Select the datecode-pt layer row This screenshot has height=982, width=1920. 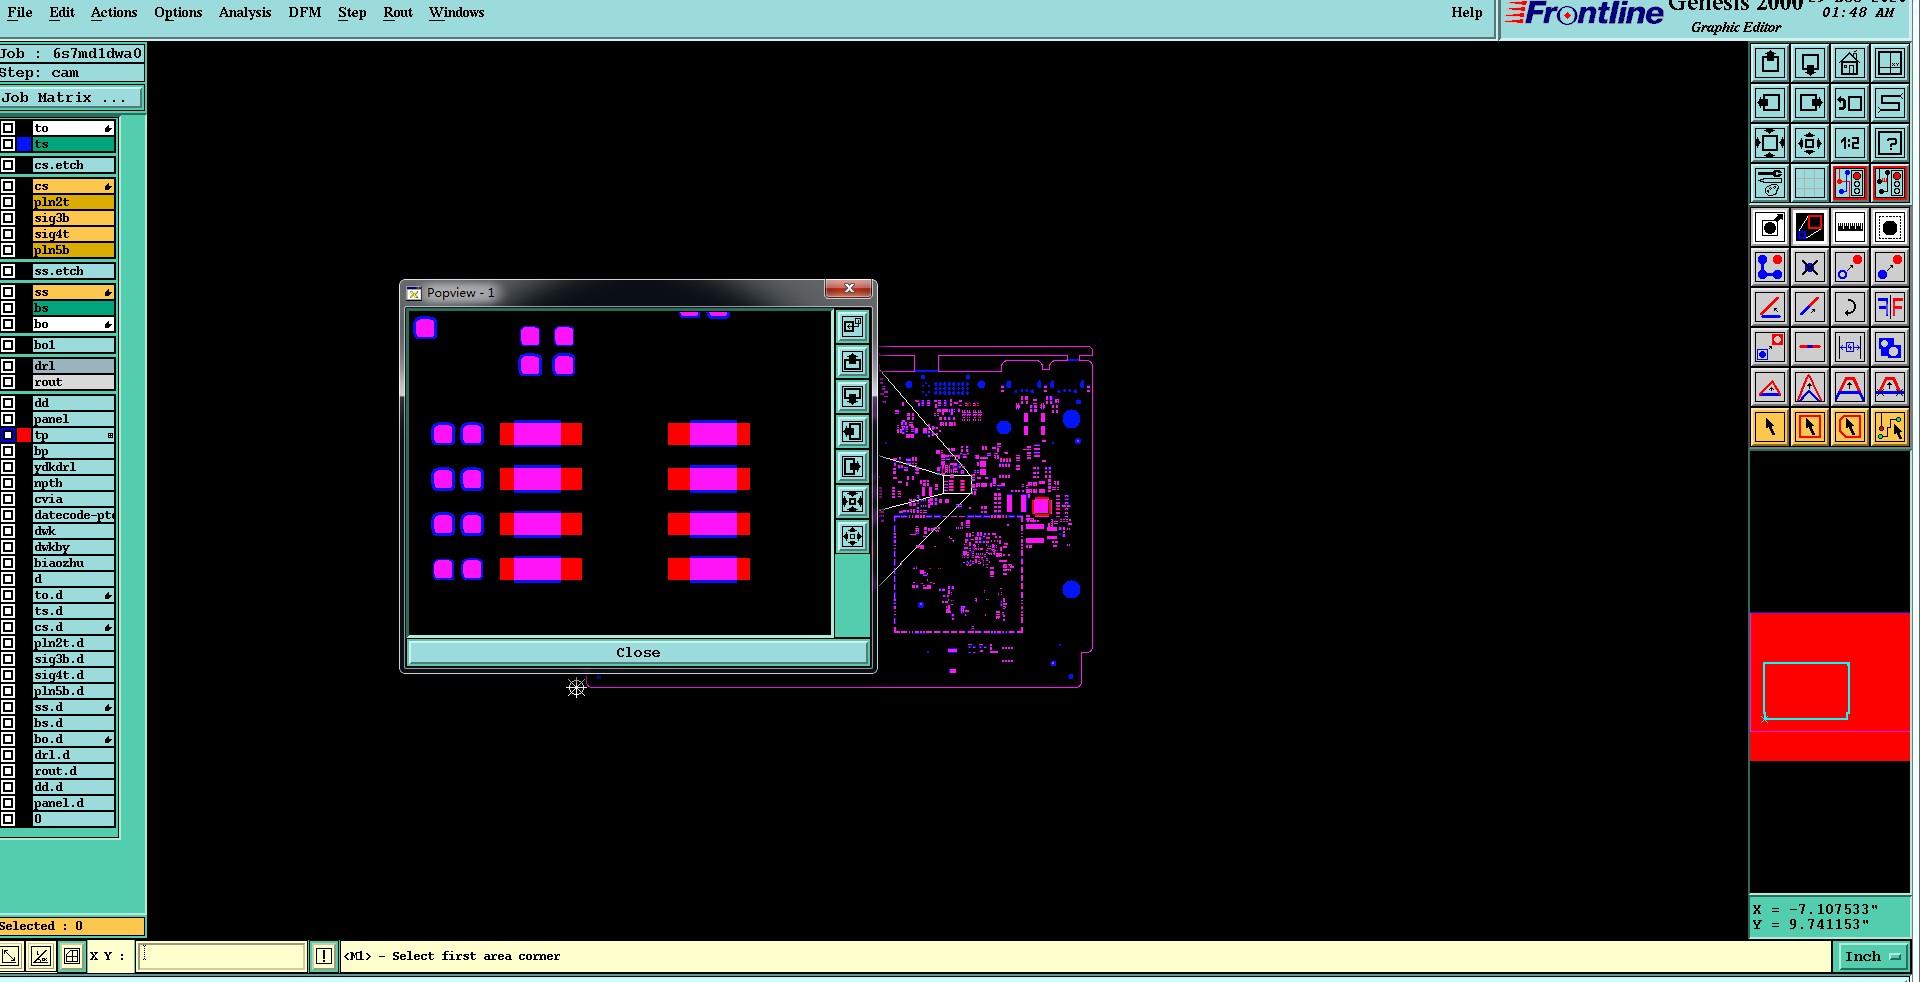(74, 515)
